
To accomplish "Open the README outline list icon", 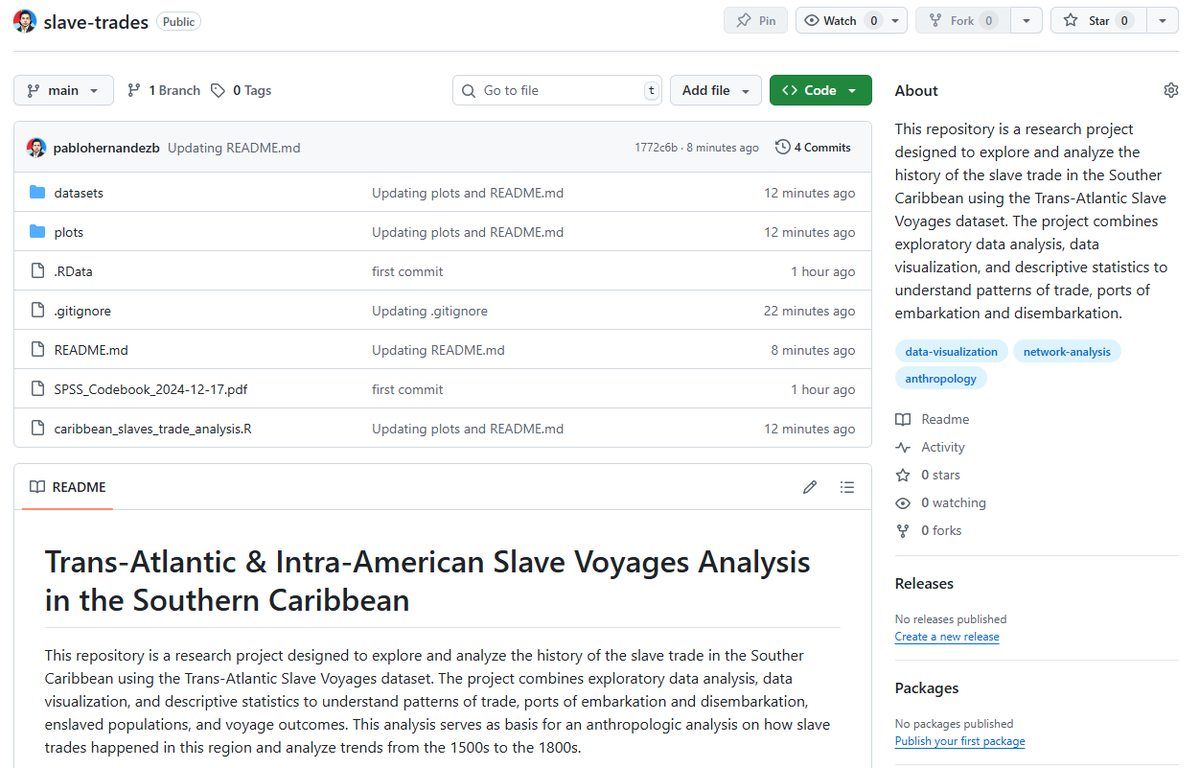I will [x=847, y=487].
